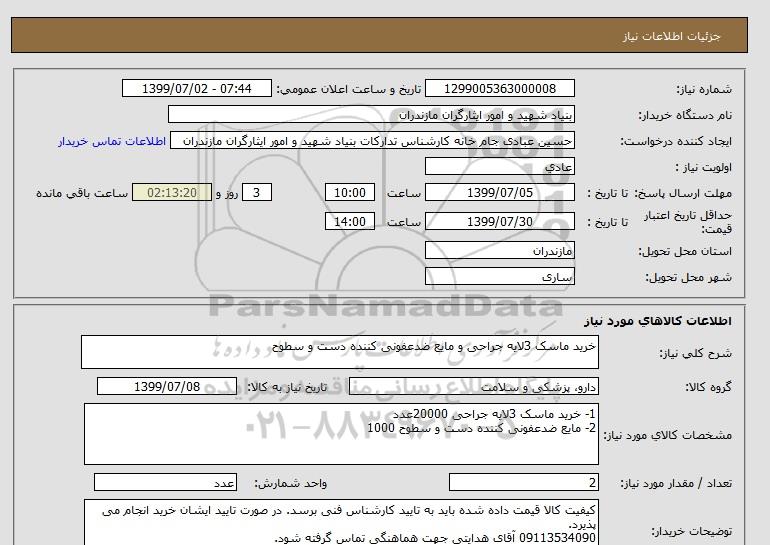Image resolution: width=770 pixels, height=545 pixels.
Task: Click the response deadline time 10:00
Action: click(x=350, y=192)
